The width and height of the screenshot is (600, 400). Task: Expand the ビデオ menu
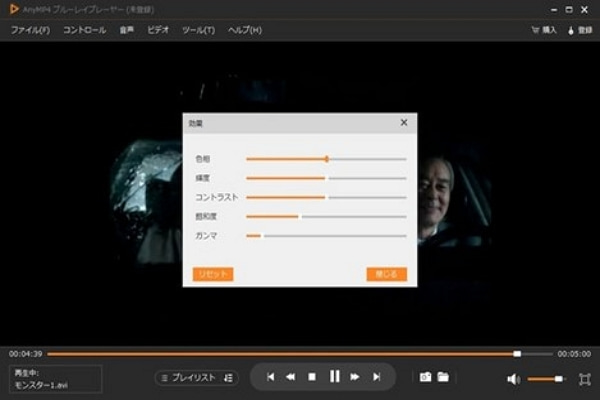(158, 30)
